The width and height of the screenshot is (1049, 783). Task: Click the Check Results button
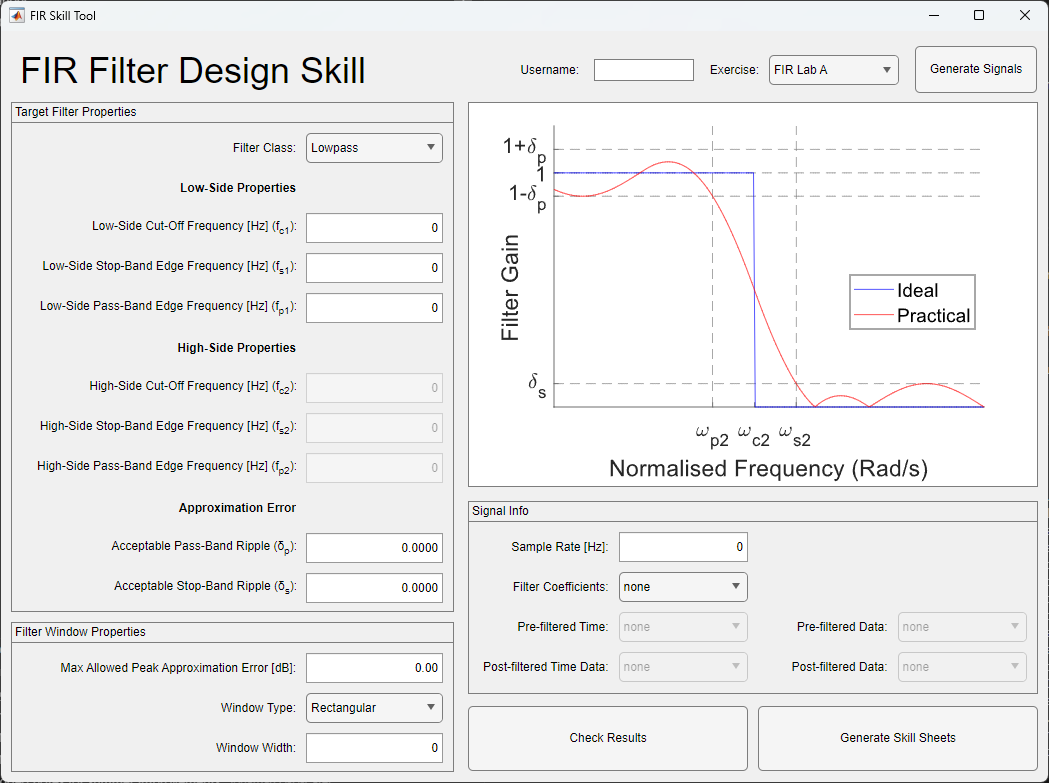pos(608,738)
